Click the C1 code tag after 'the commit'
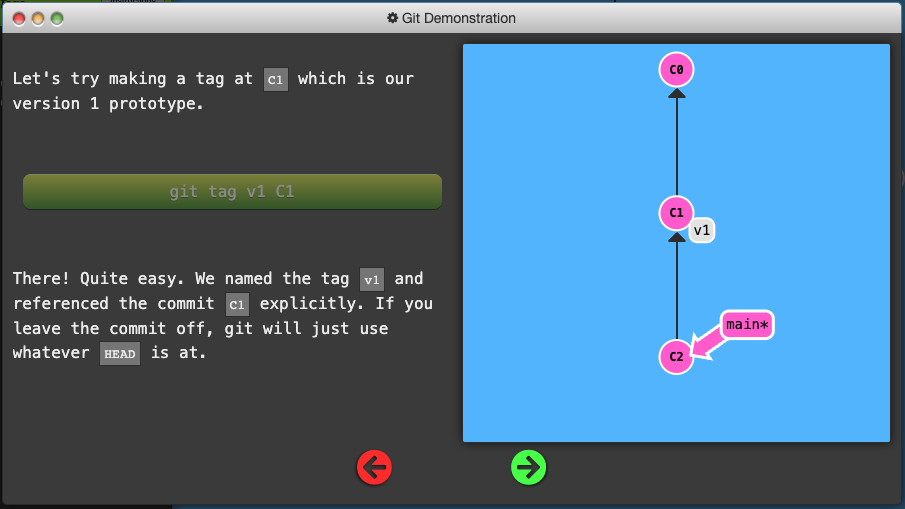The image size is (905, 509). coord(237,304)
